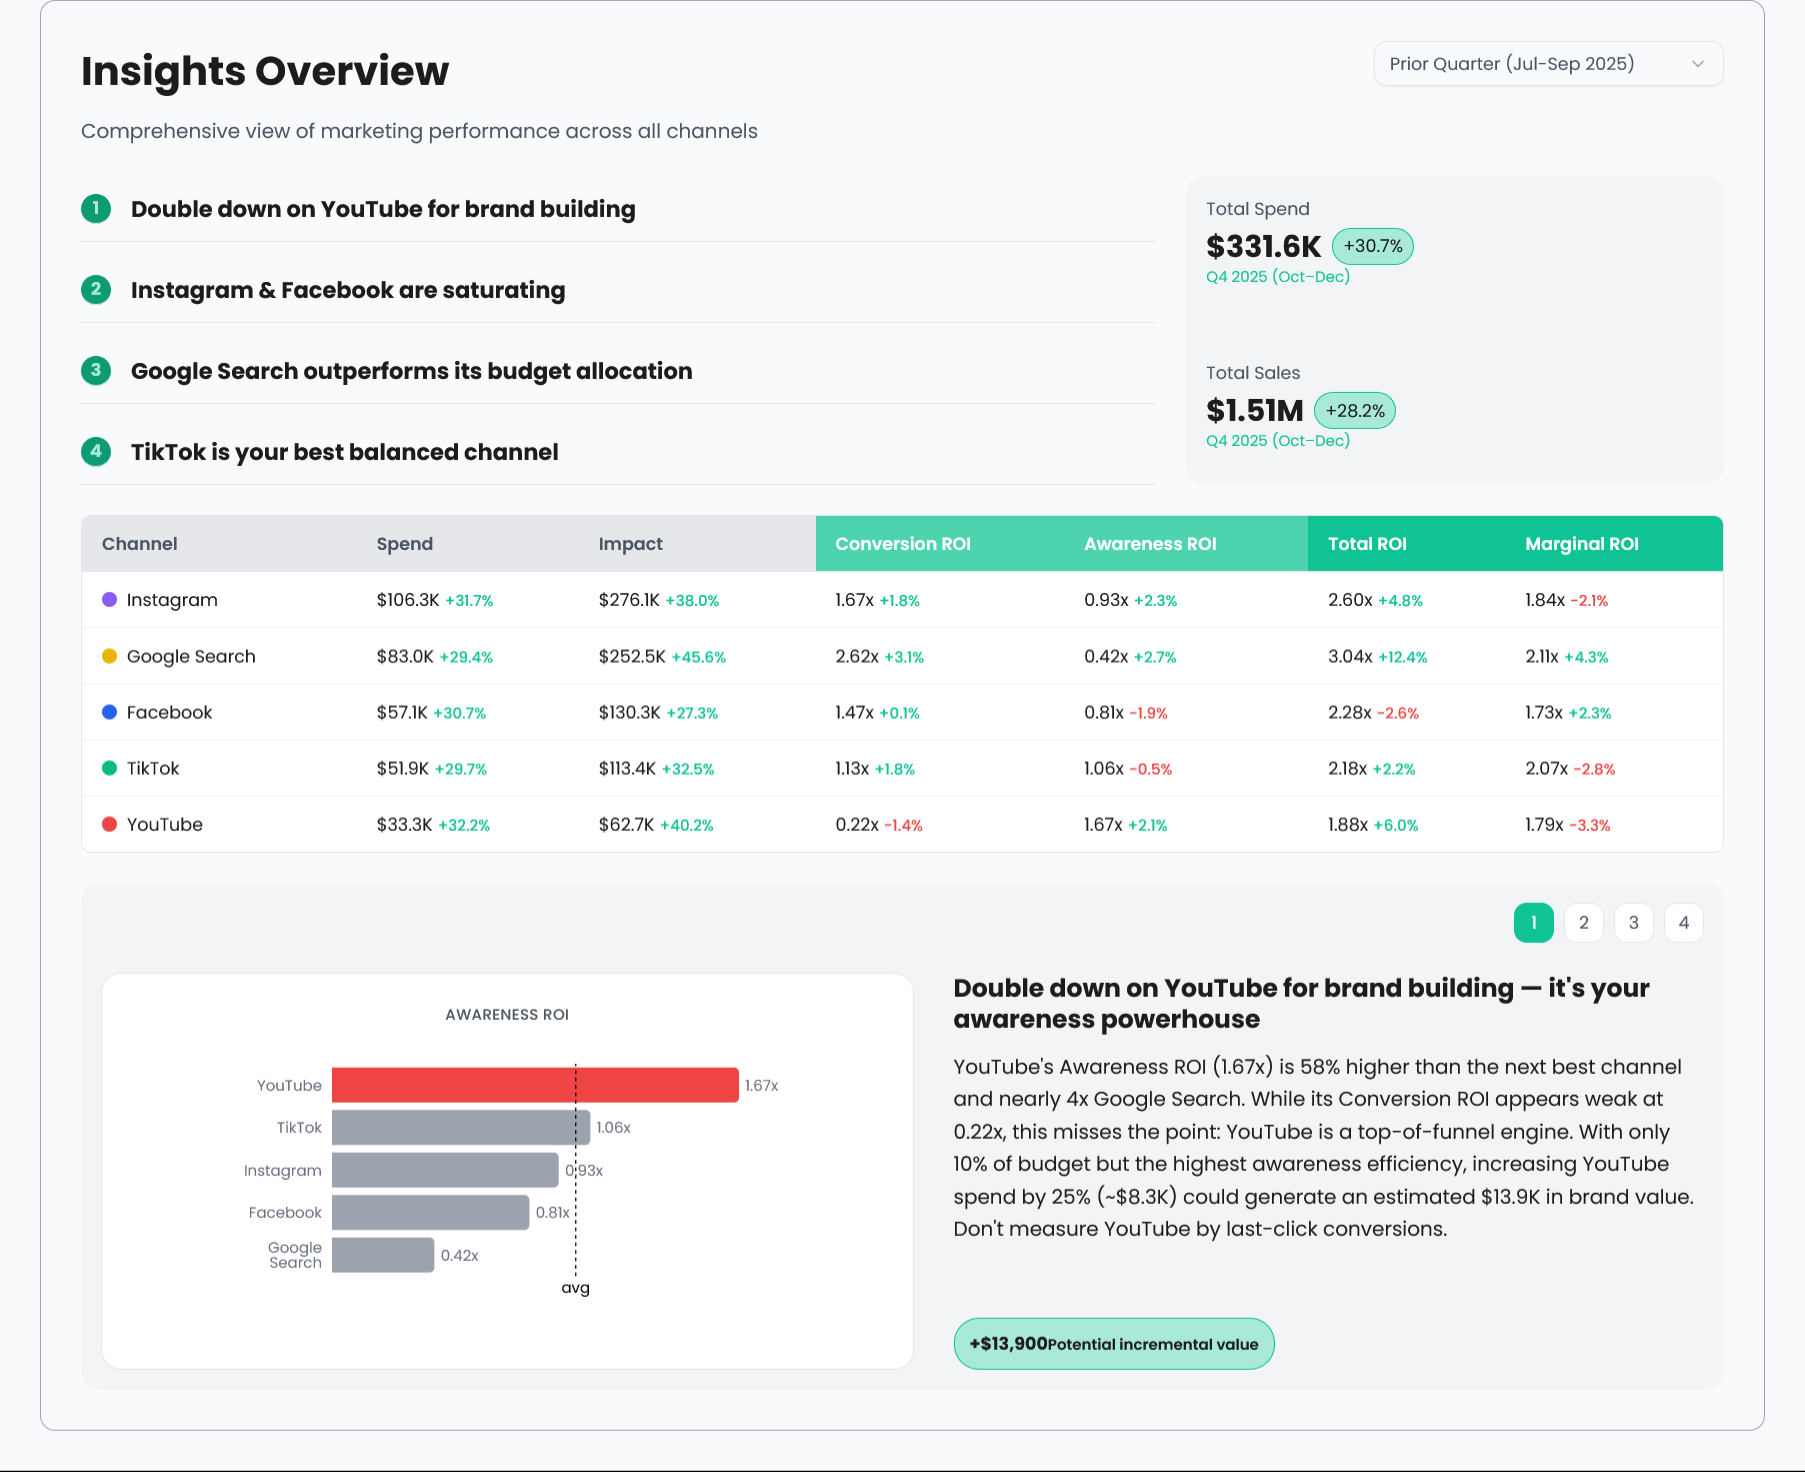The height and width of the screenshot is (1472, 1805).
Task: Click insight badge 3 beside Google Search insight
Action: (x=95, y=371)
